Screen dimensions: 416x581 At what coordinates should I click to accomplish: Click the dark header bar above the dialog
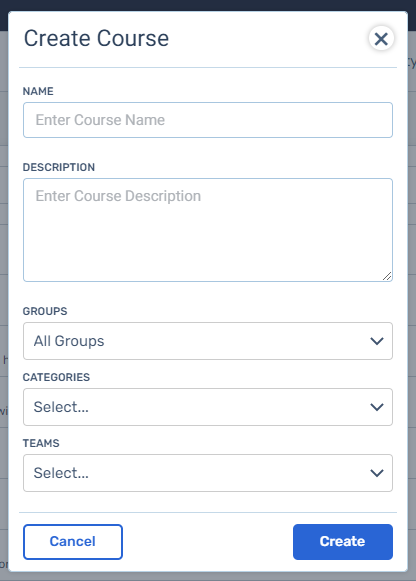pyautogui.click(x=208, y=5)
